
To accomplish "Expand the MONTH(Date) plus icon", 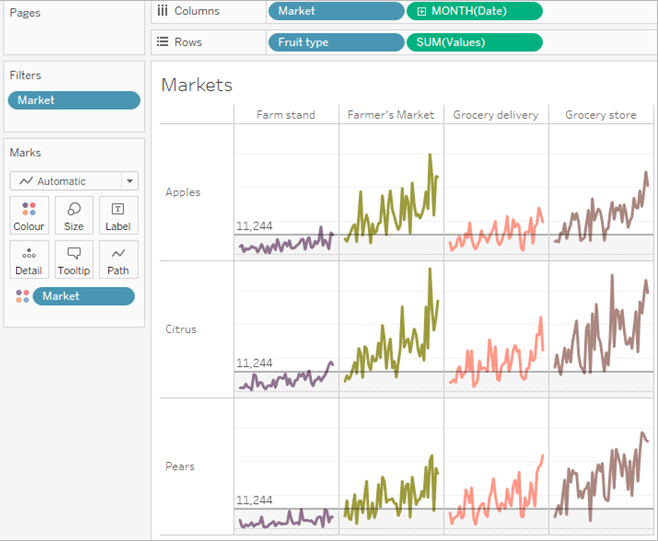I will click(x=421, y=11).
